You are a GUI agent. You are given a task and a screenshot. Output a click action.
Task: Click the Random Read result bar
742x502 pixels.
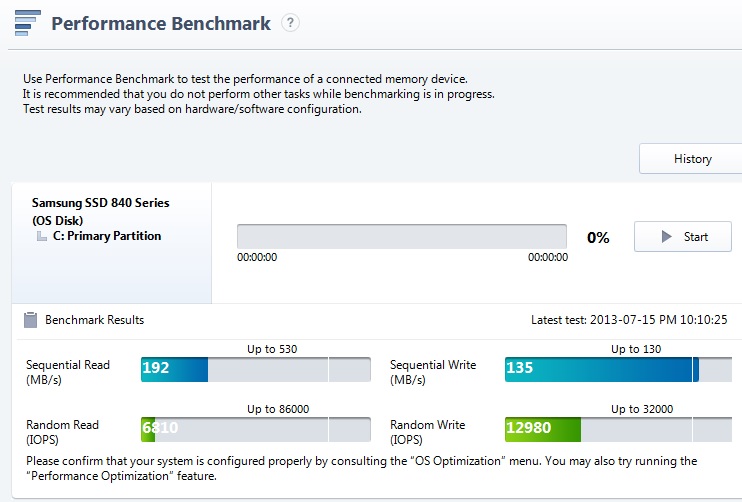(256, 429)
